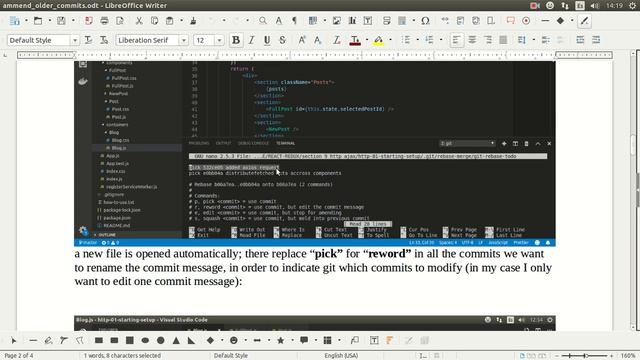640x360 pixels.
Task: Click the Select arrow tool in Drawing bar
Action: pos(13,340)
